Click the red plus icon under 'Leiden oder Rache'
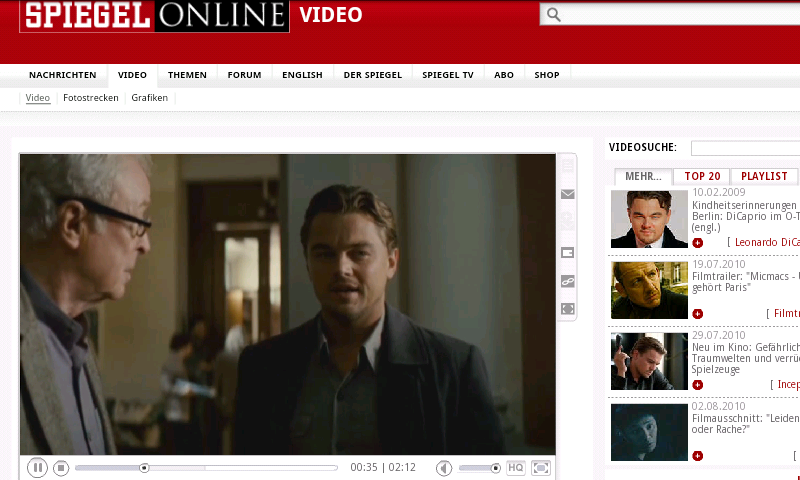Screen dimensions: 800x480 coord(697,456)
